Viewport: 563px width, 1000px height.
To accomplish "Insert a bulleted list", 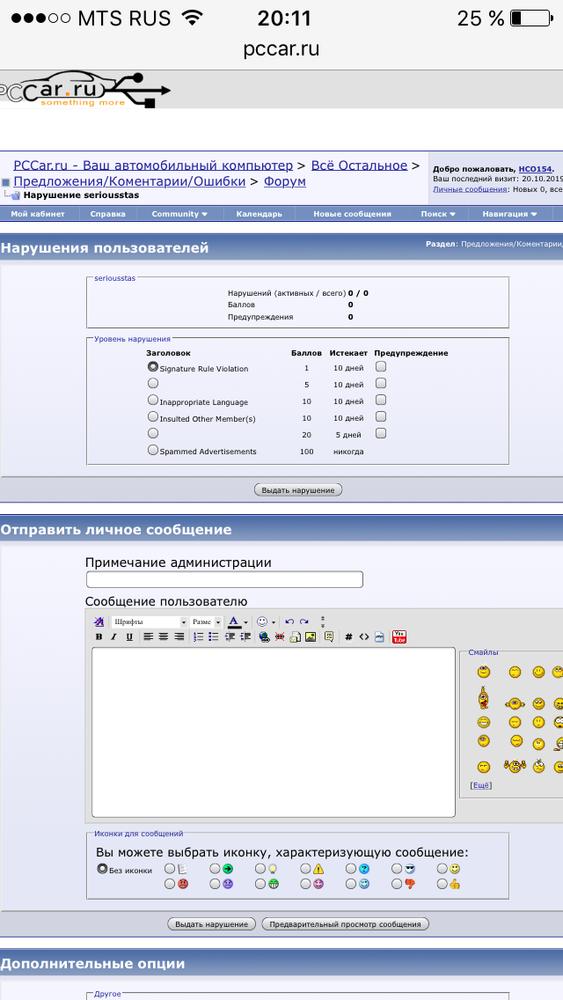I will click(213, 636).
